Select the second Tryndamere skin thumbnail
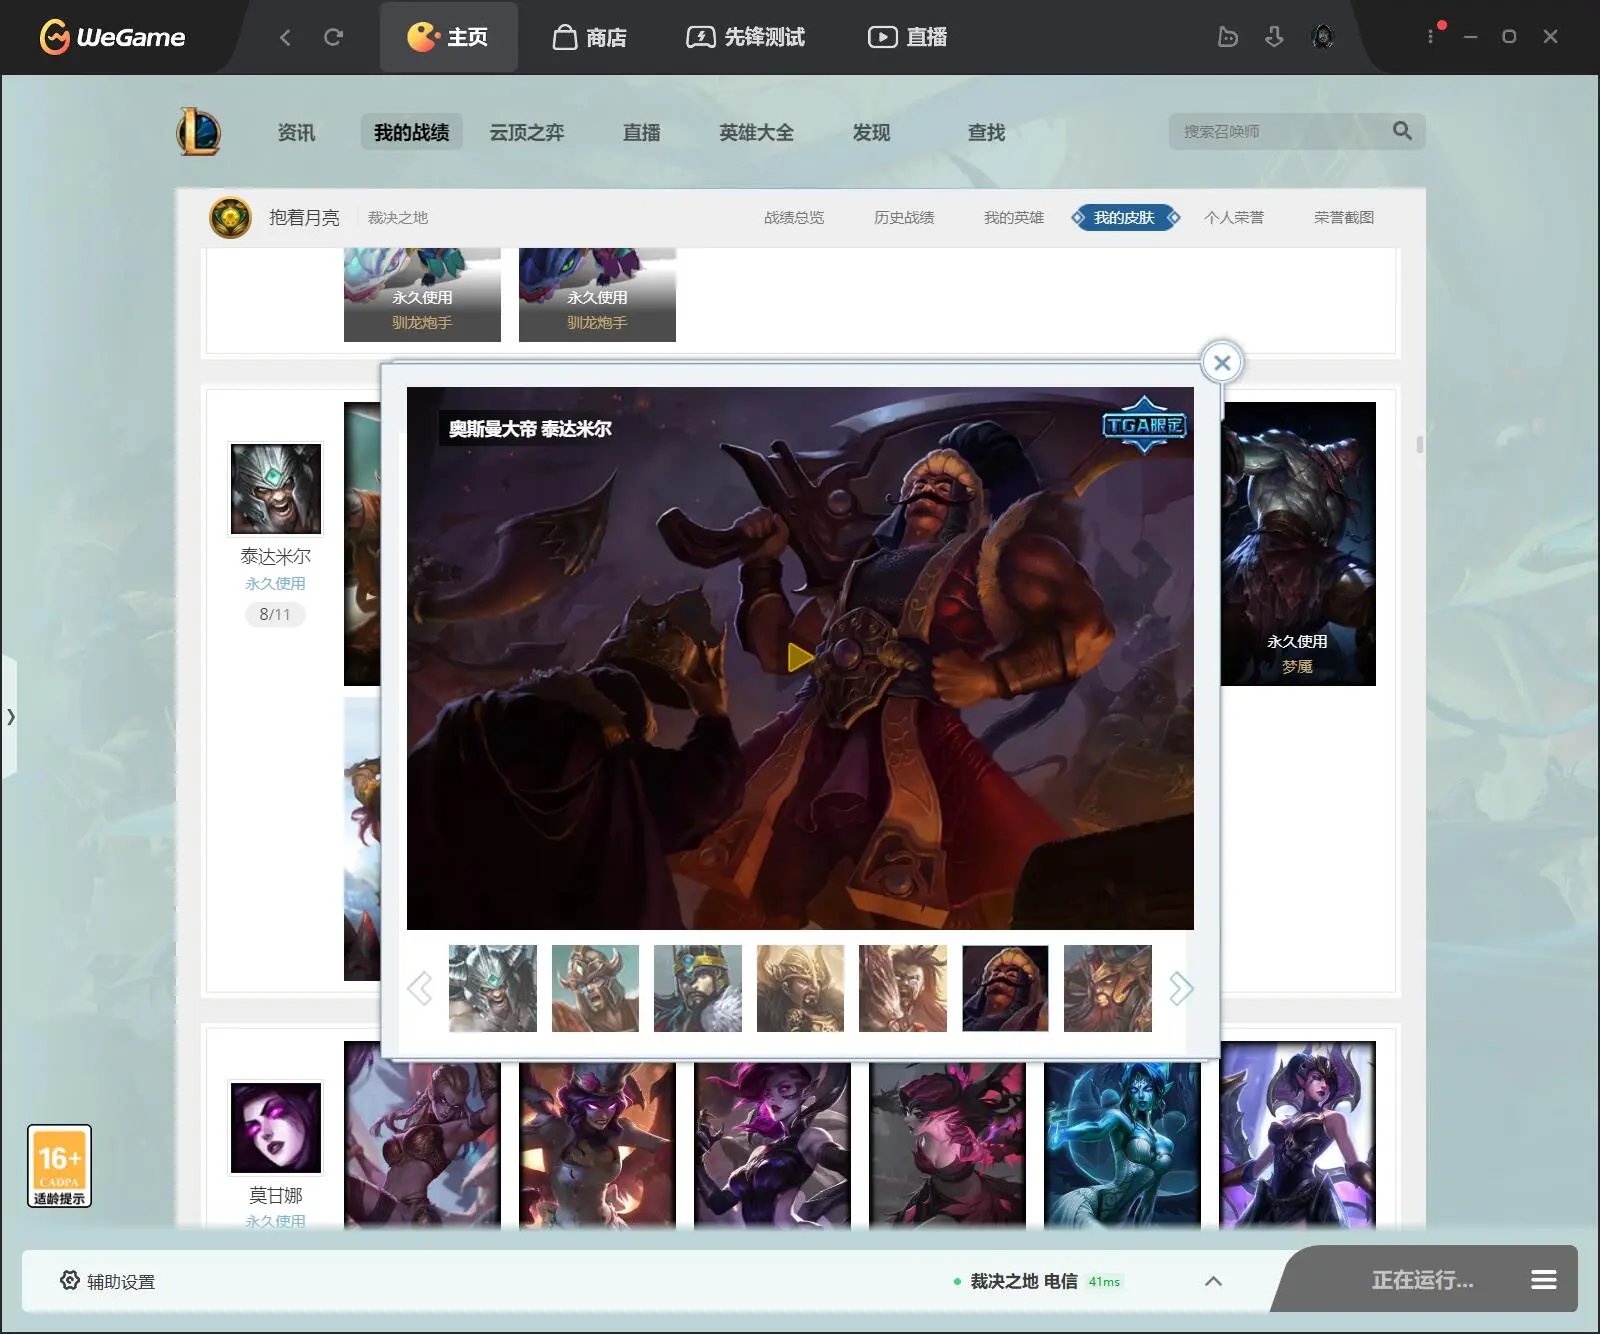This screenshot has width=1600, height=1334. pyautogui.click(x=595, y=988)
